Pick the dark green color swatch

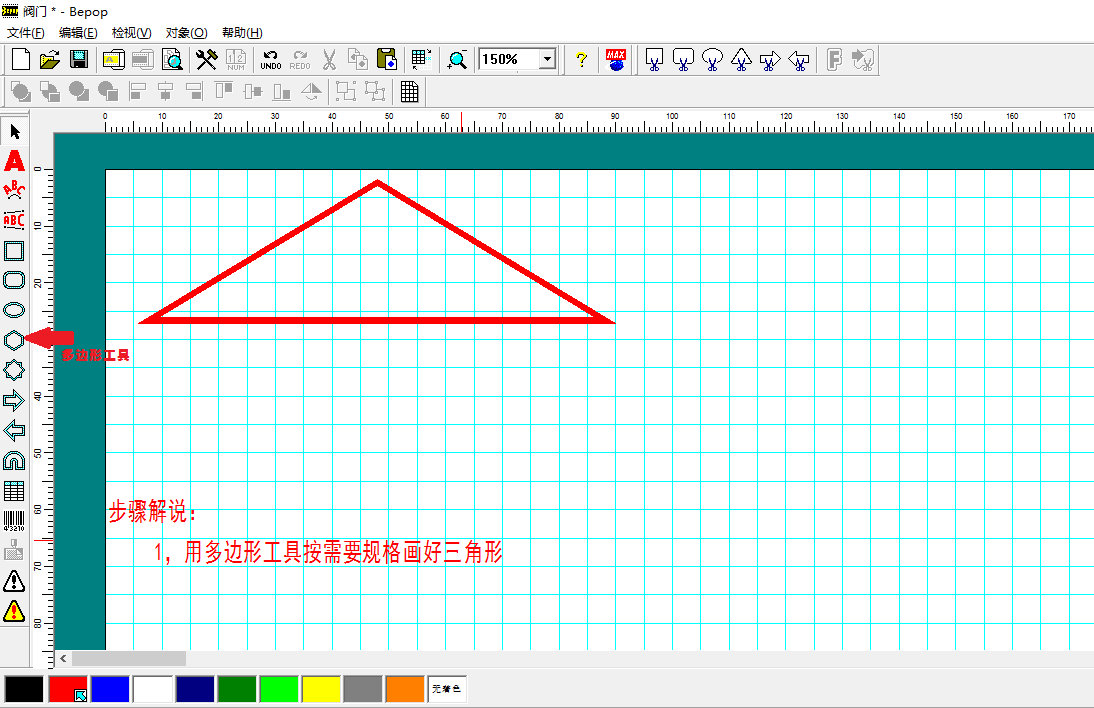(x=237, y=689)
